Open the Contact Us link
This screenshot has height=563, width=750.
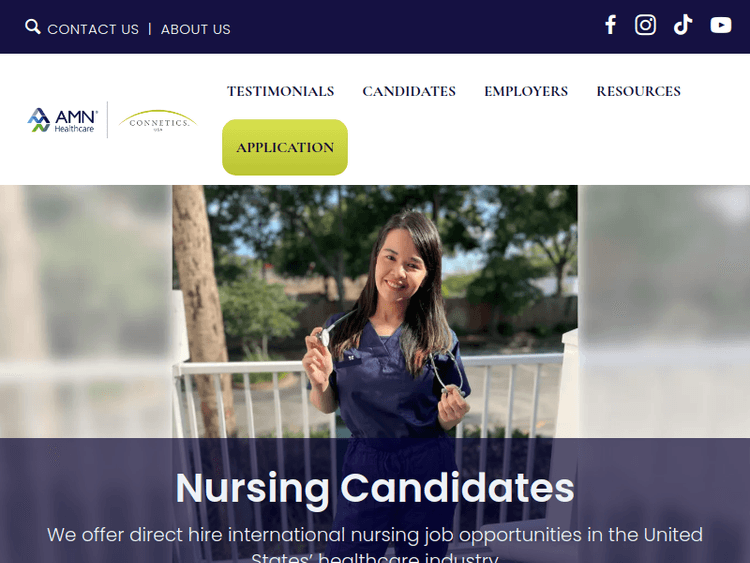(x=93, y=29)
